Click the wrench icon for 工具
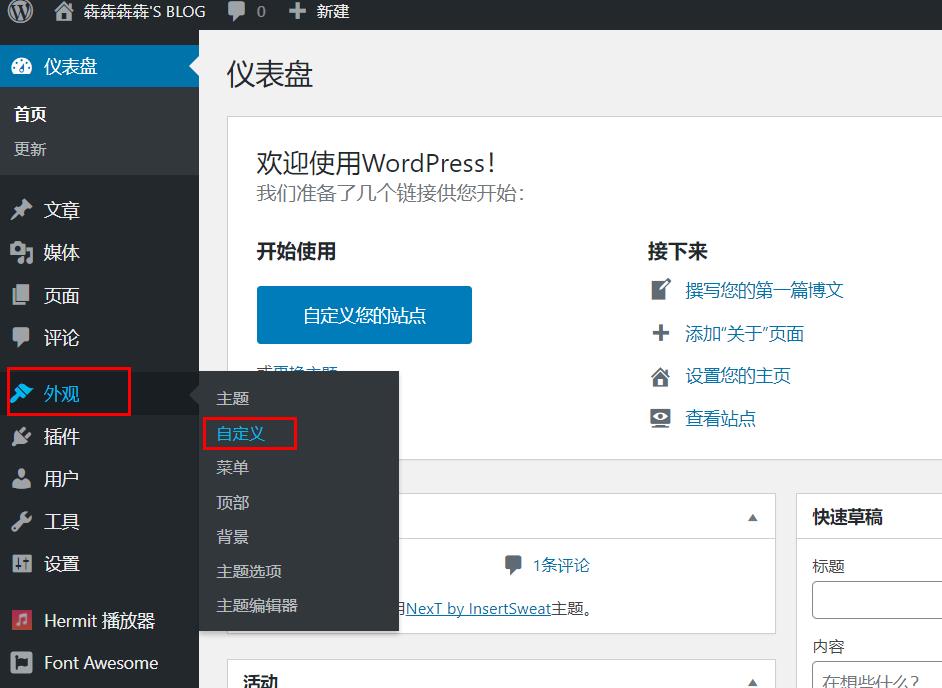Viewport: 942px width, 688px height. [22, 521]
